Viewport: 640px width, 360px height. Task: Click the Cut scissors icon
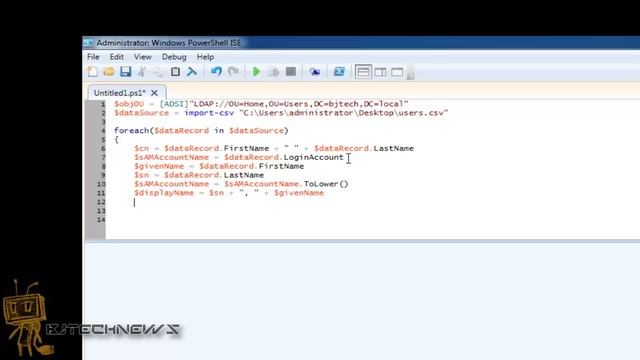(x=142, y=72)
